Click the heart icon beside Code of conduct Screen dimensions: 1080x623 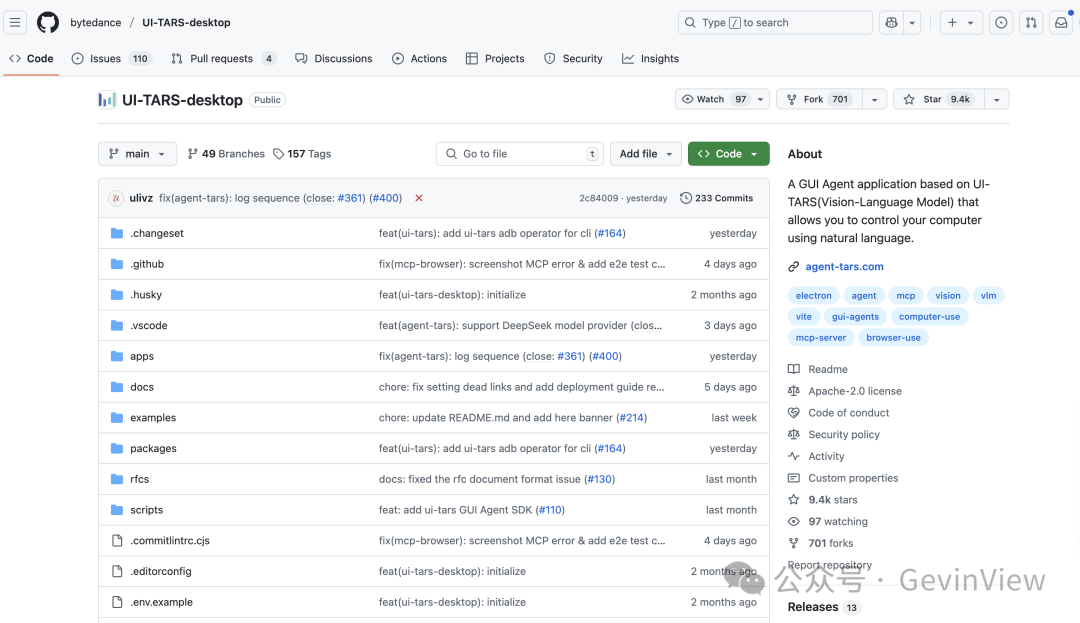click(793, 413)
